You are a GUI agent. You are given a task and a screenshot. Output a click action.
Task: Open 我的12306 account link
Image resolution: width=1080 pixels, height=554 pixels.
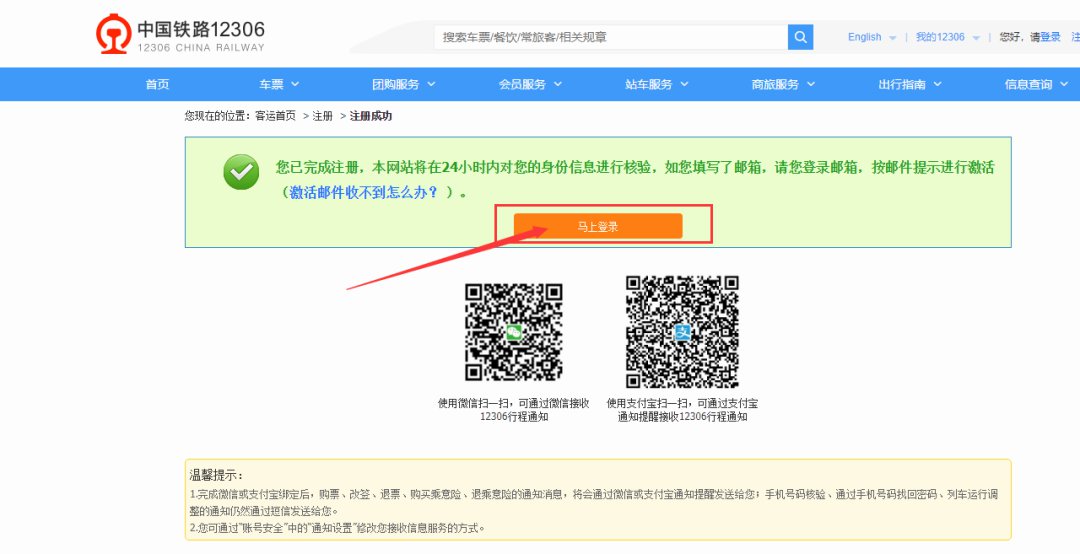coord(939,37)
